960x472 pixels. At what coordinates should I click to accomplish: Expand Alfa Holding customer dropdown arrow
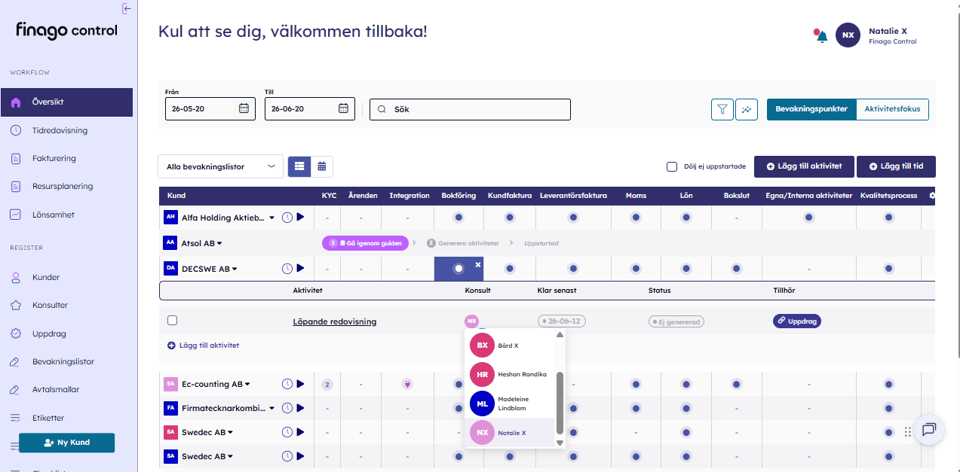[x=272, y=218]
